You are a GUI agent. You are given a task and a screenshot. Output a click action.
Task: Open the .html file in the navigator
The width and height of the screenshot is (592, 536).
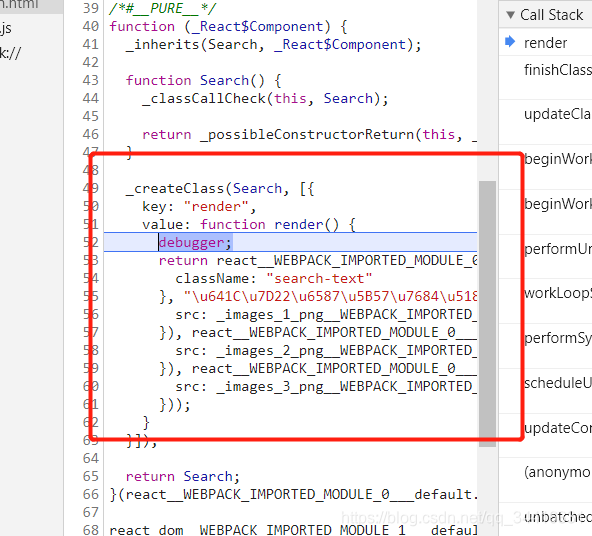19,5
